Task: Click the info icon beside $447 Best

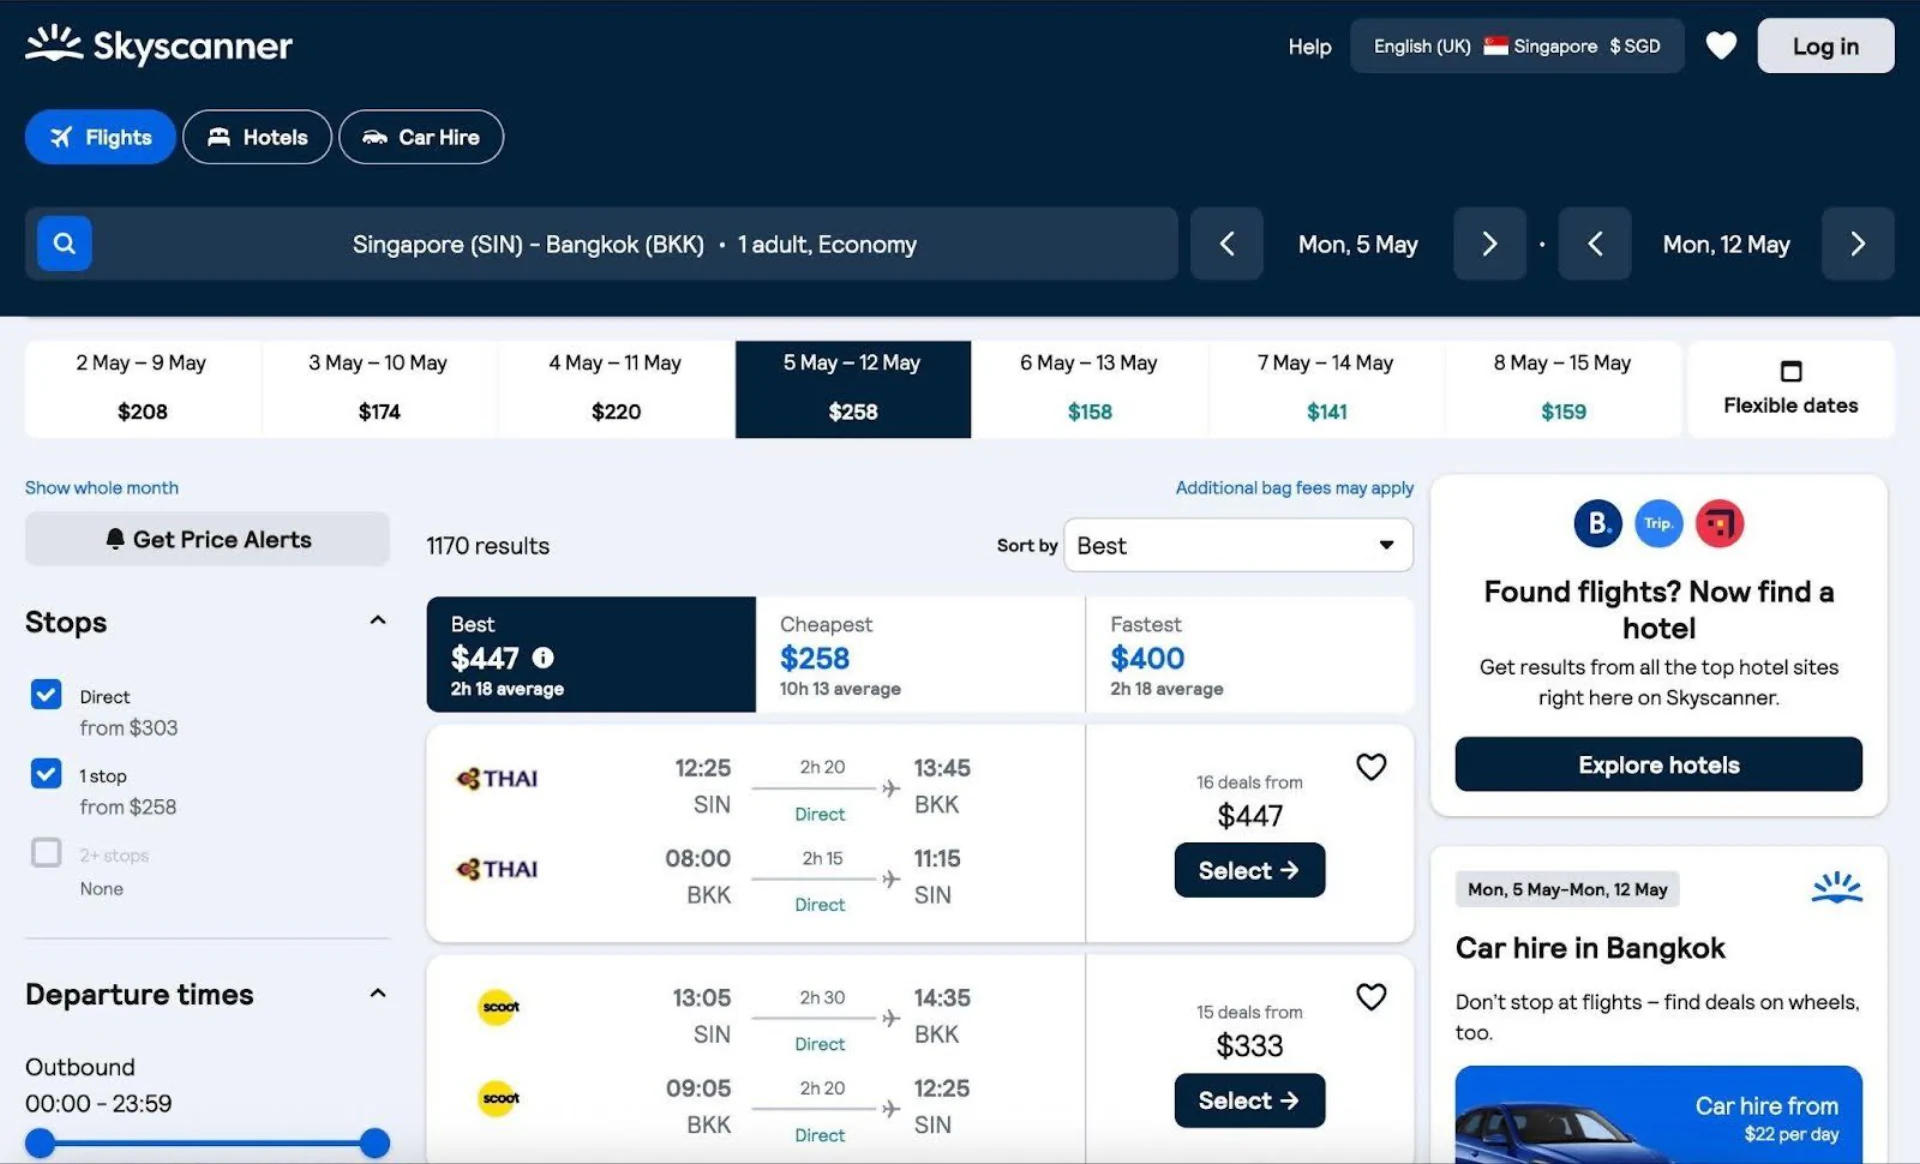Action: (543, 657)
